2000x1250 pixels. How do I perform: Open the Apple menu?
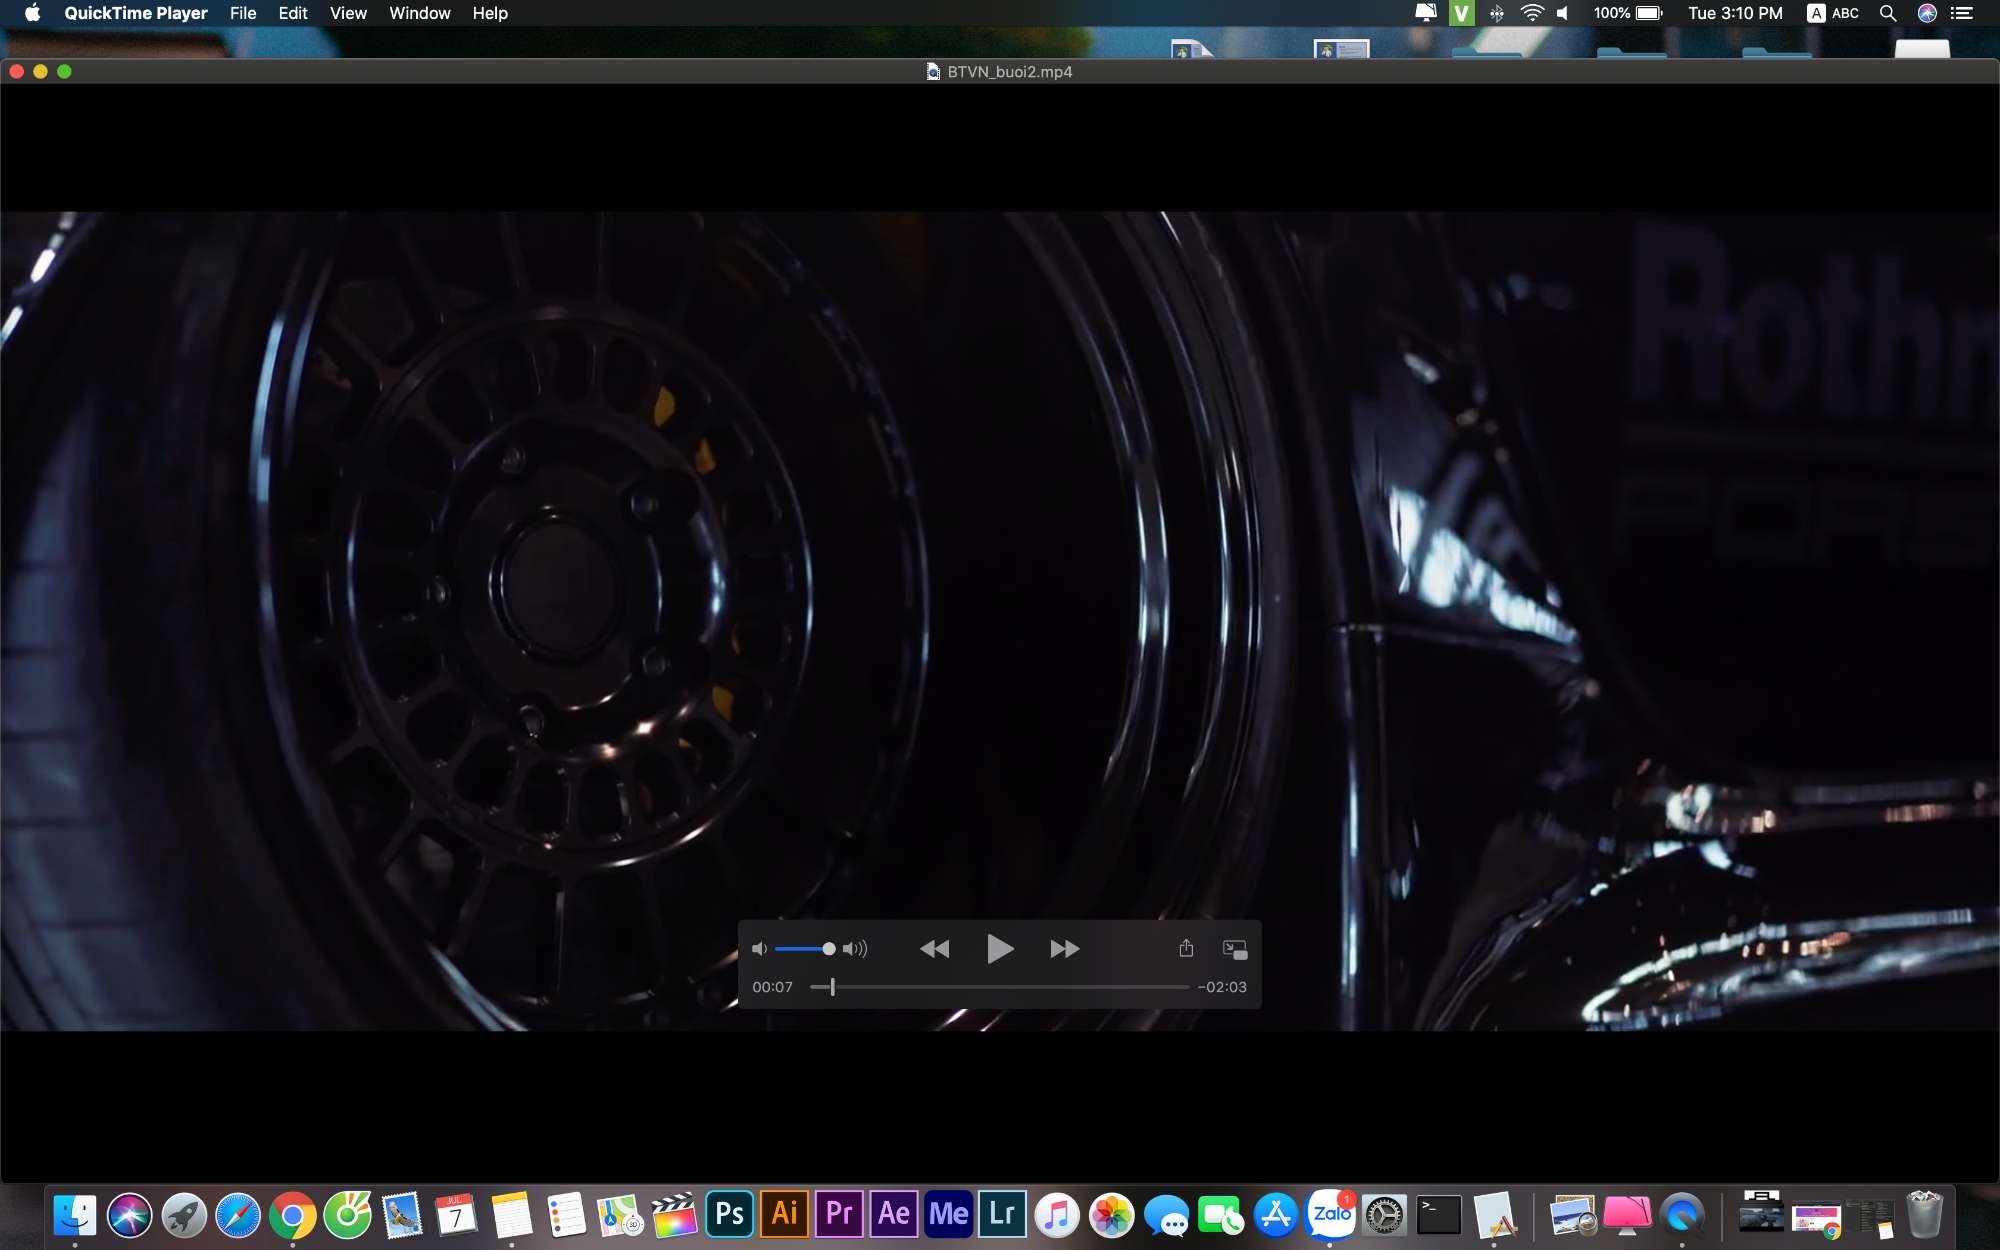[x=32, y=13]
